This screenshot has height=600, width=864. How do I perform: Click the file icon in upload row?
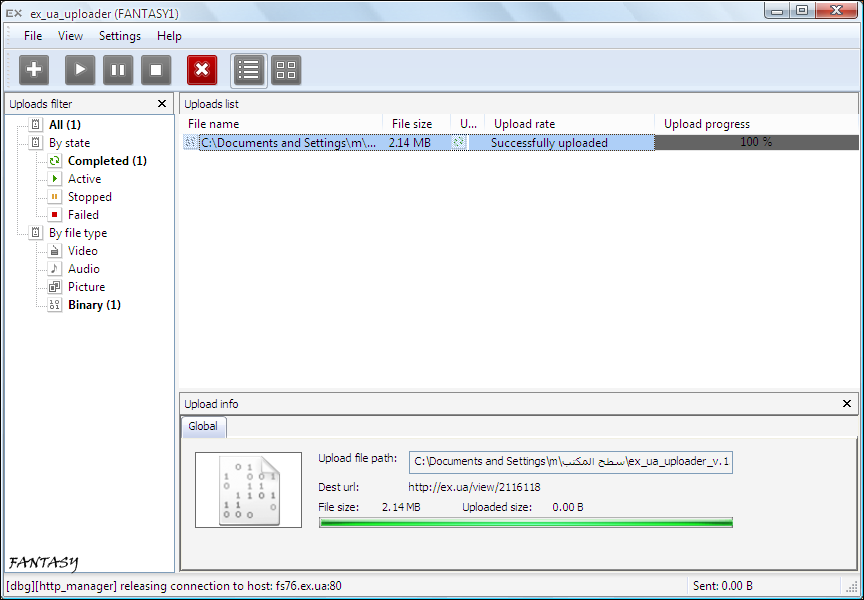190,143
